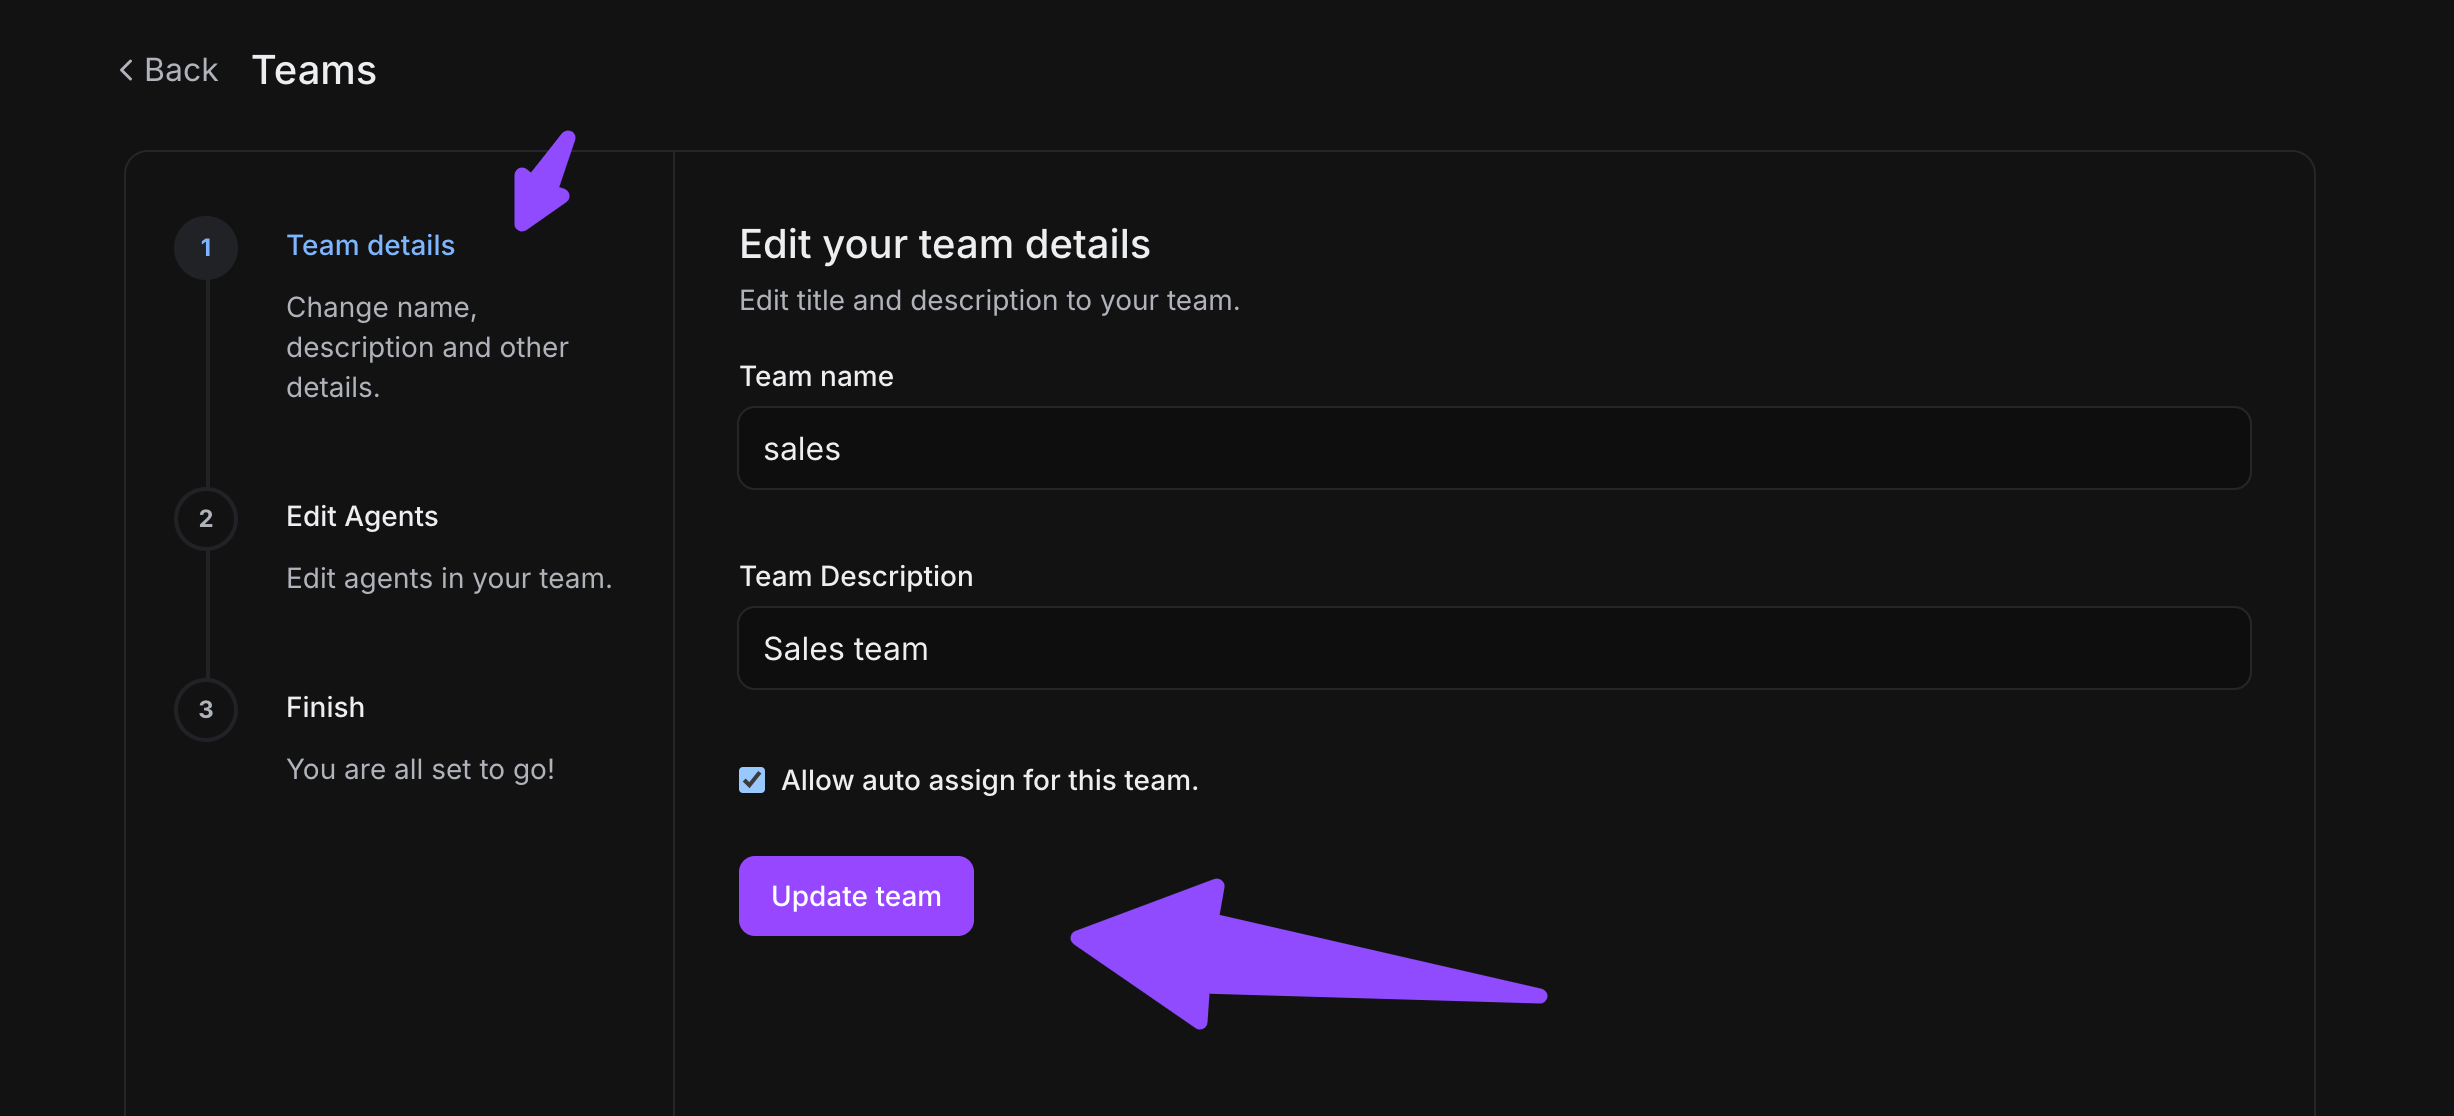Jump to the Finish step
This screenshot has height=1116, width=2454.
coord(325,707)
